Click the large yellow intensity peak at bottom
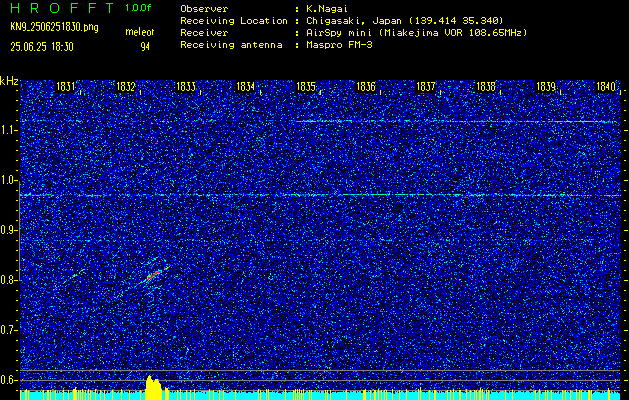Viewport: 629px width, 400px height. (154, 388)
